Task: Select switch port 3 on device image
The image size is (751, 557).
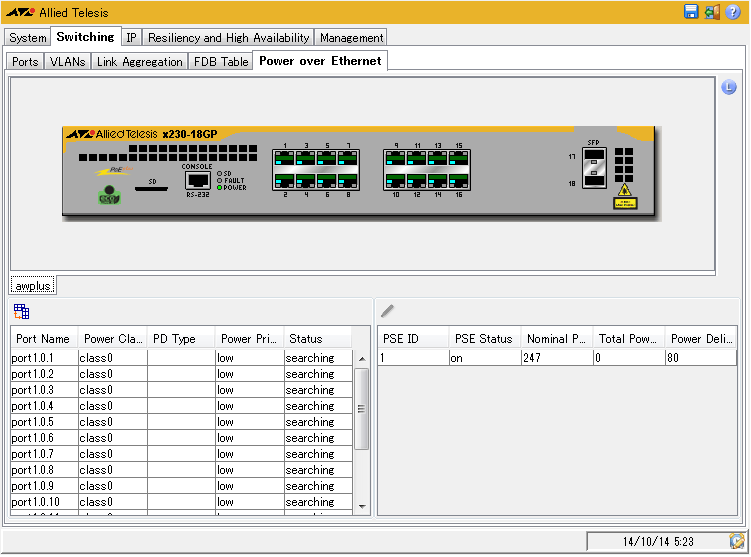Action: pos(306,158)
